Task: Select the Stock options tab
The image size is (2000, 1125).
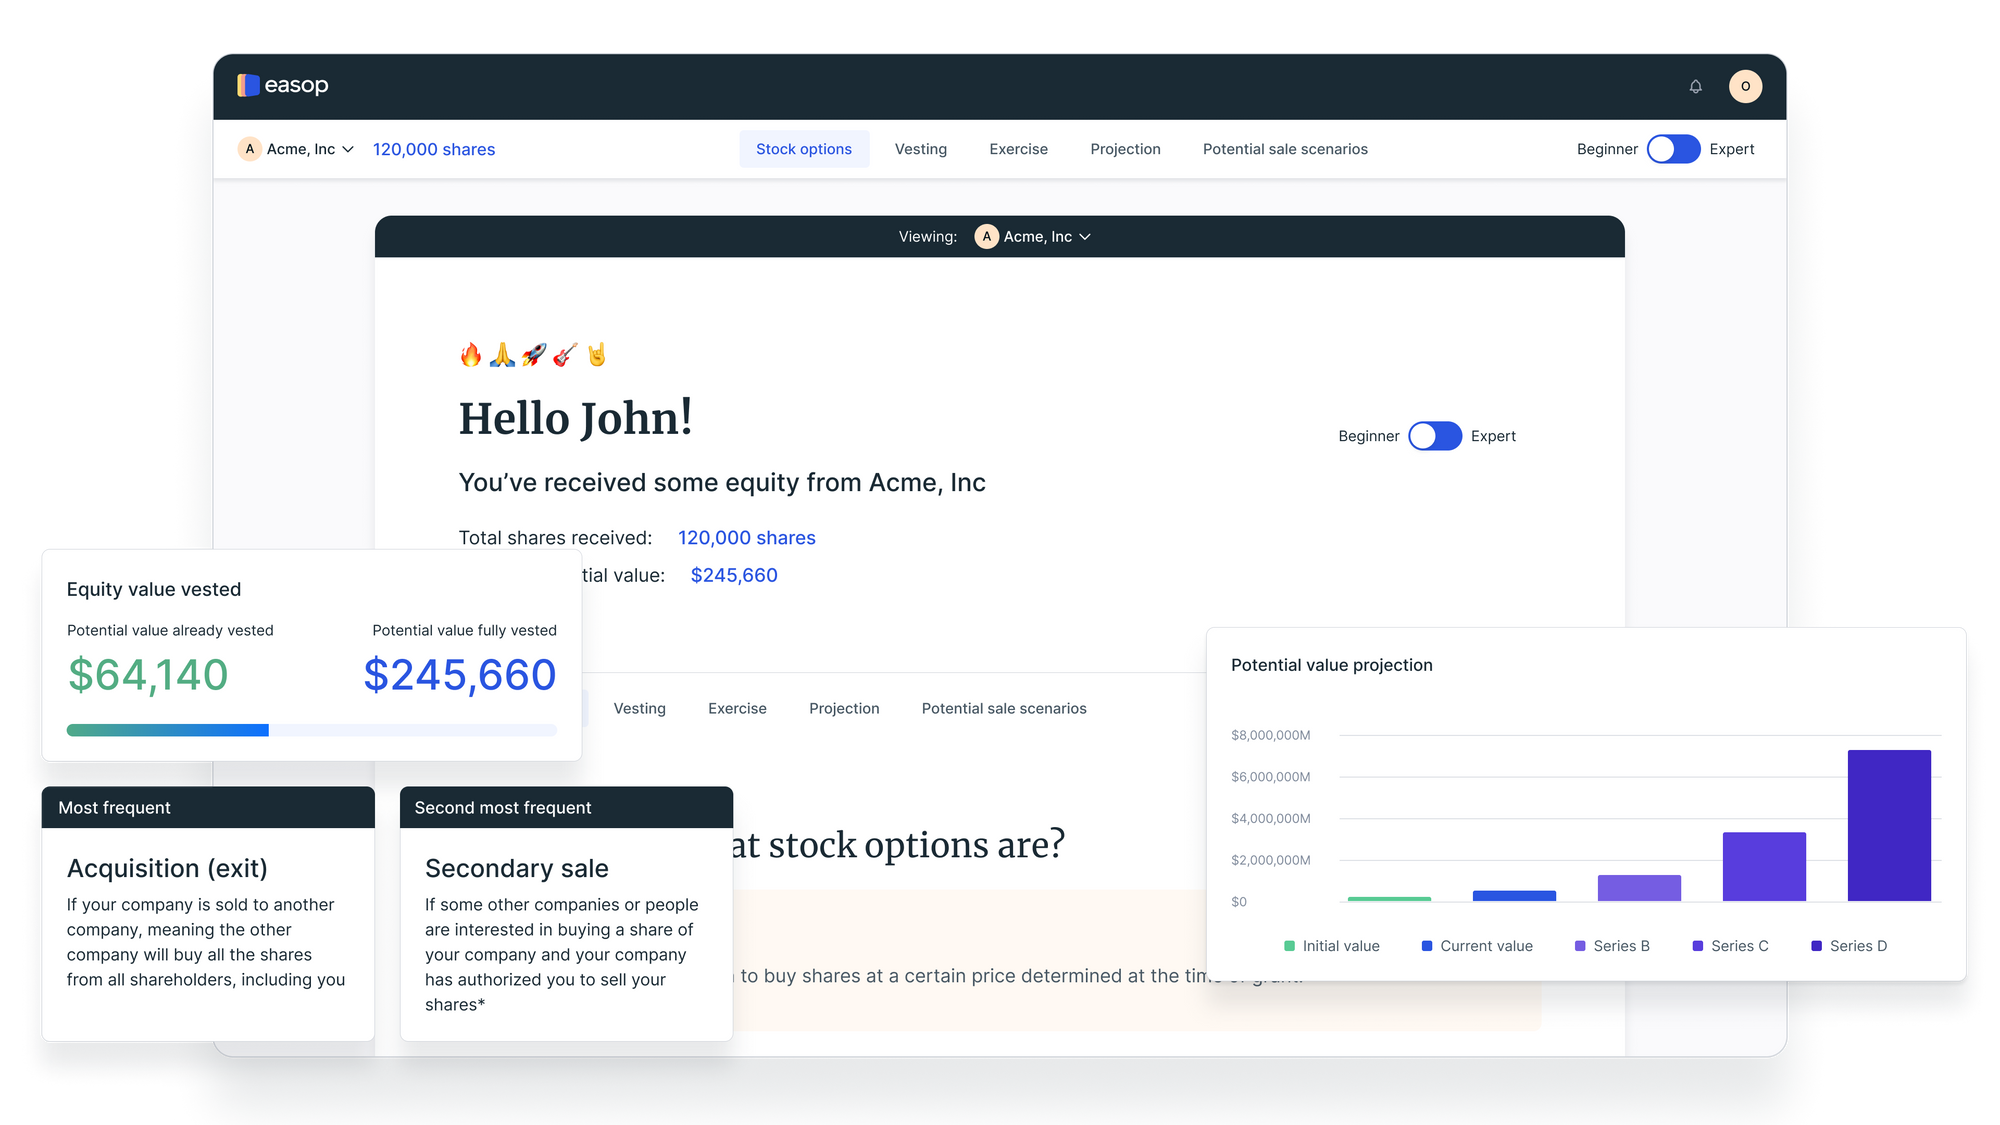Action: [803, 149]
